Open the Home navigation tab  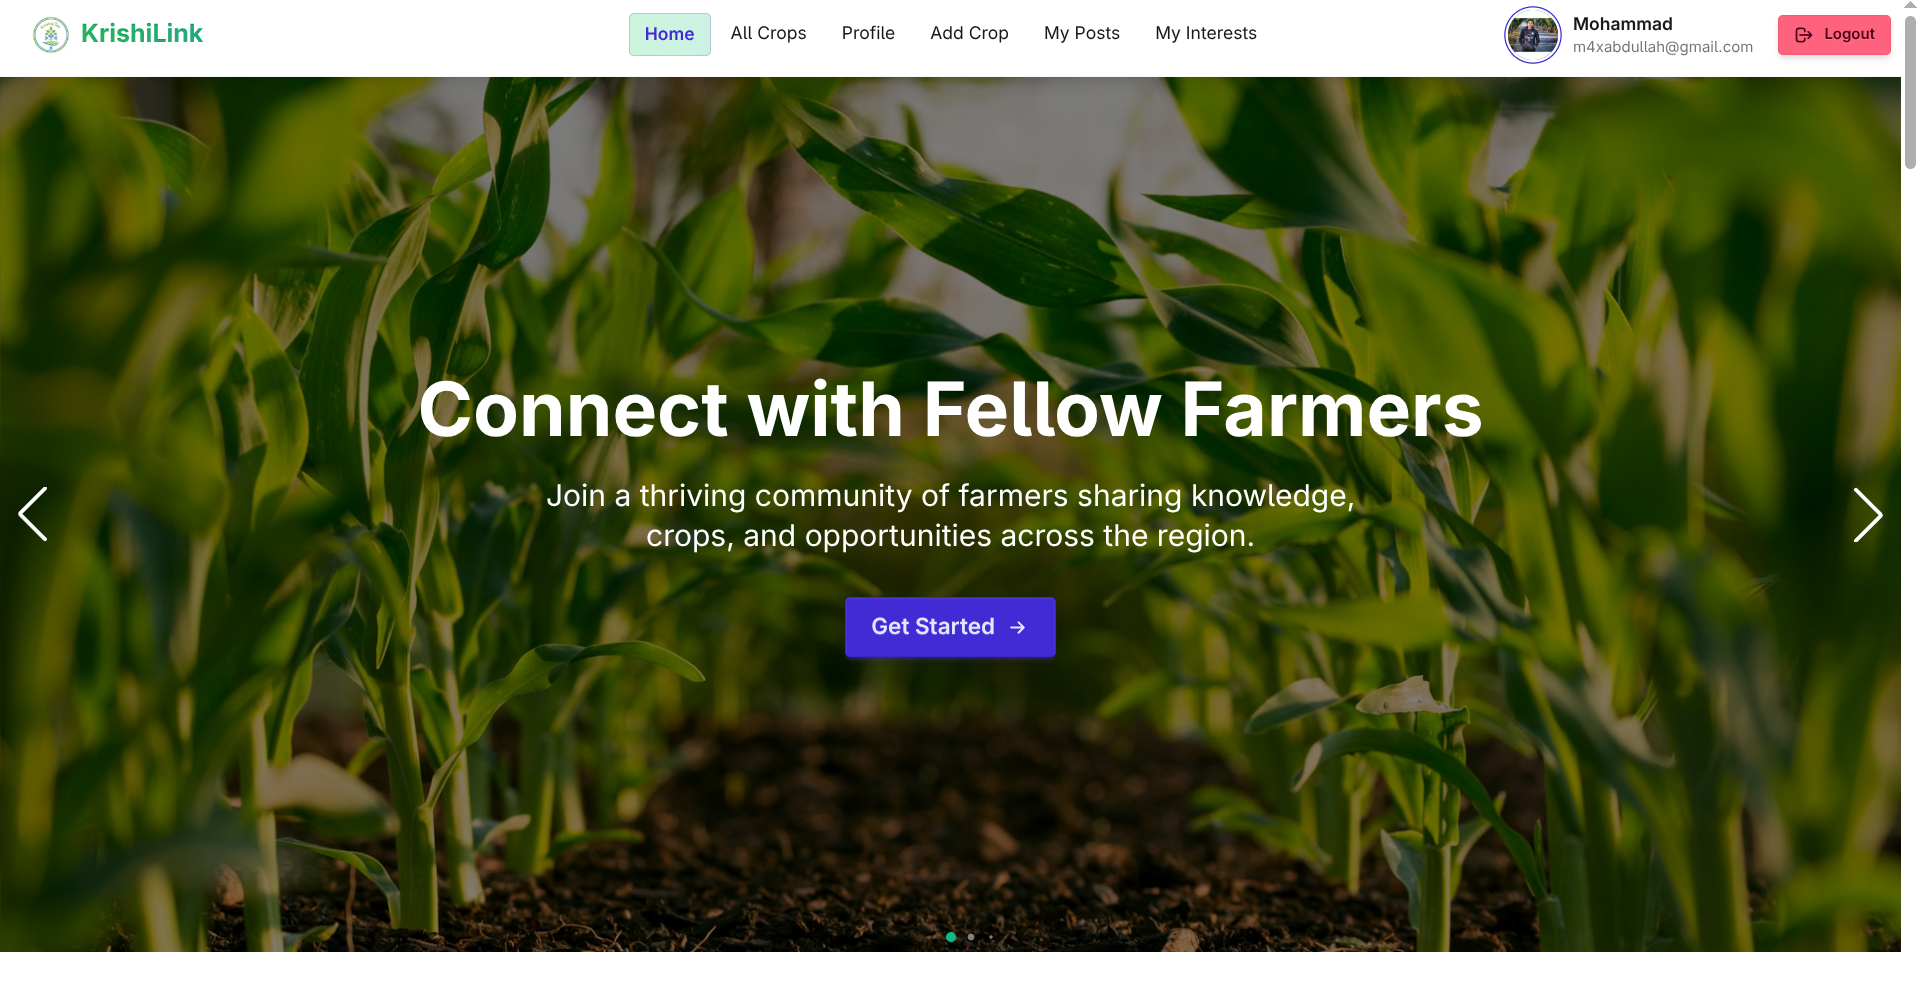(x=669, y=34)
